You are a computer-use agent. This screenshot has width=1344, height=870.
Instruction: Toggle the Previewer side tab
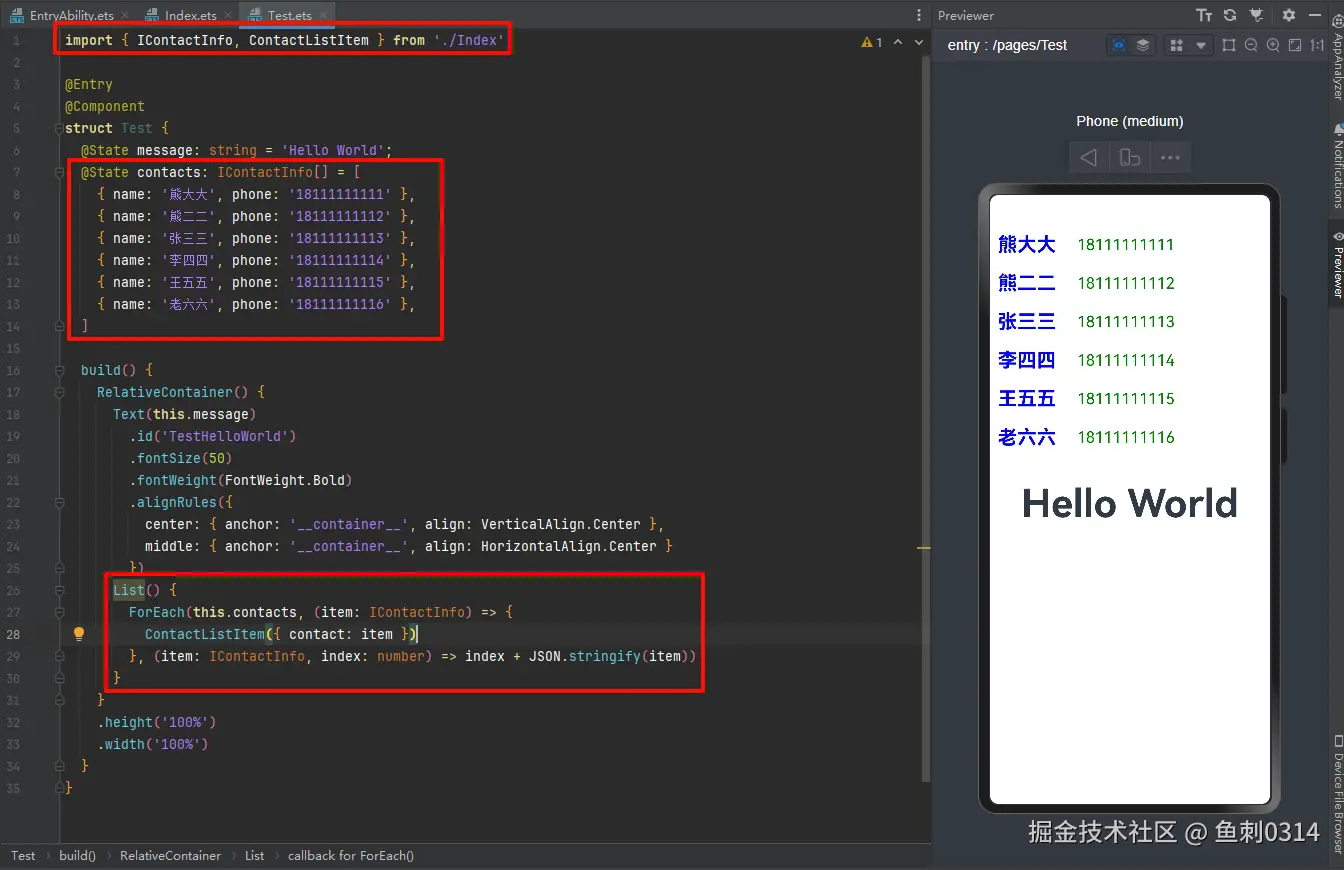click(1337, 264)
